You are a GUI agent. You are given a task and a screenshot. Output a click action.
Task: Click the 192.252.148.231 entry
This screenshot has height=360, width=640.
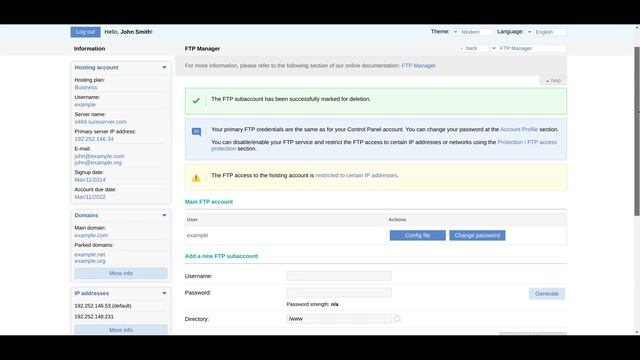[94, 316]
